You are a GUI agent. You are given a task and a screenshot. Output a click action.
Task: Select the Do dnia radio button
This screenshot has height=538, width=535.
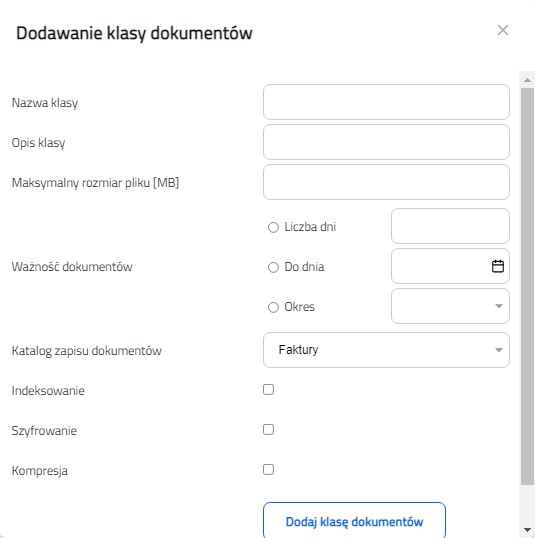tap(273, 267)
